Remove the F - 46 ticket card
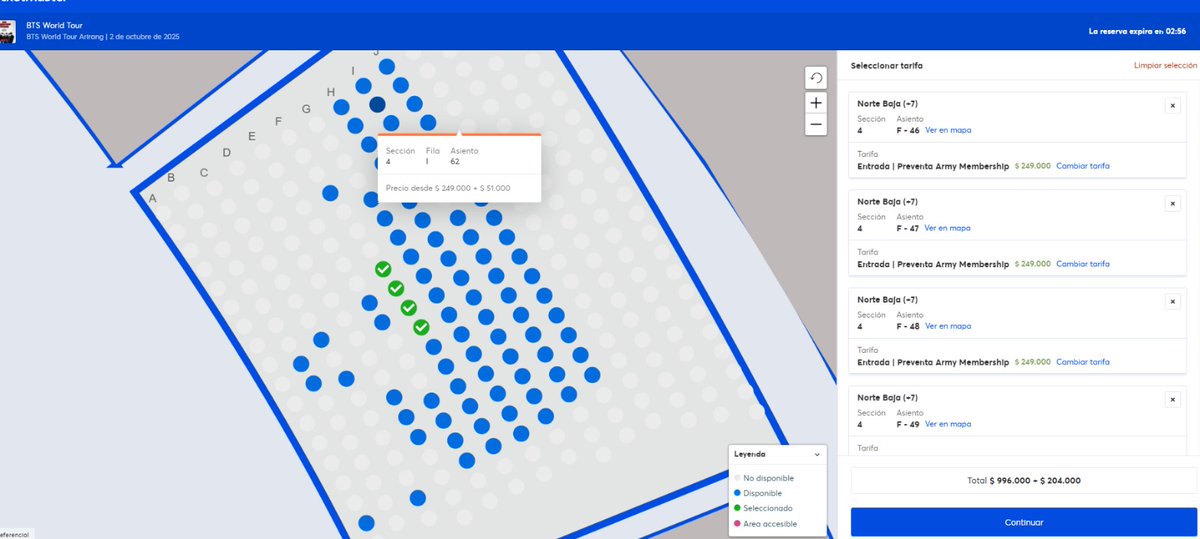1200x539 pixels. (x=1172, y=105)
